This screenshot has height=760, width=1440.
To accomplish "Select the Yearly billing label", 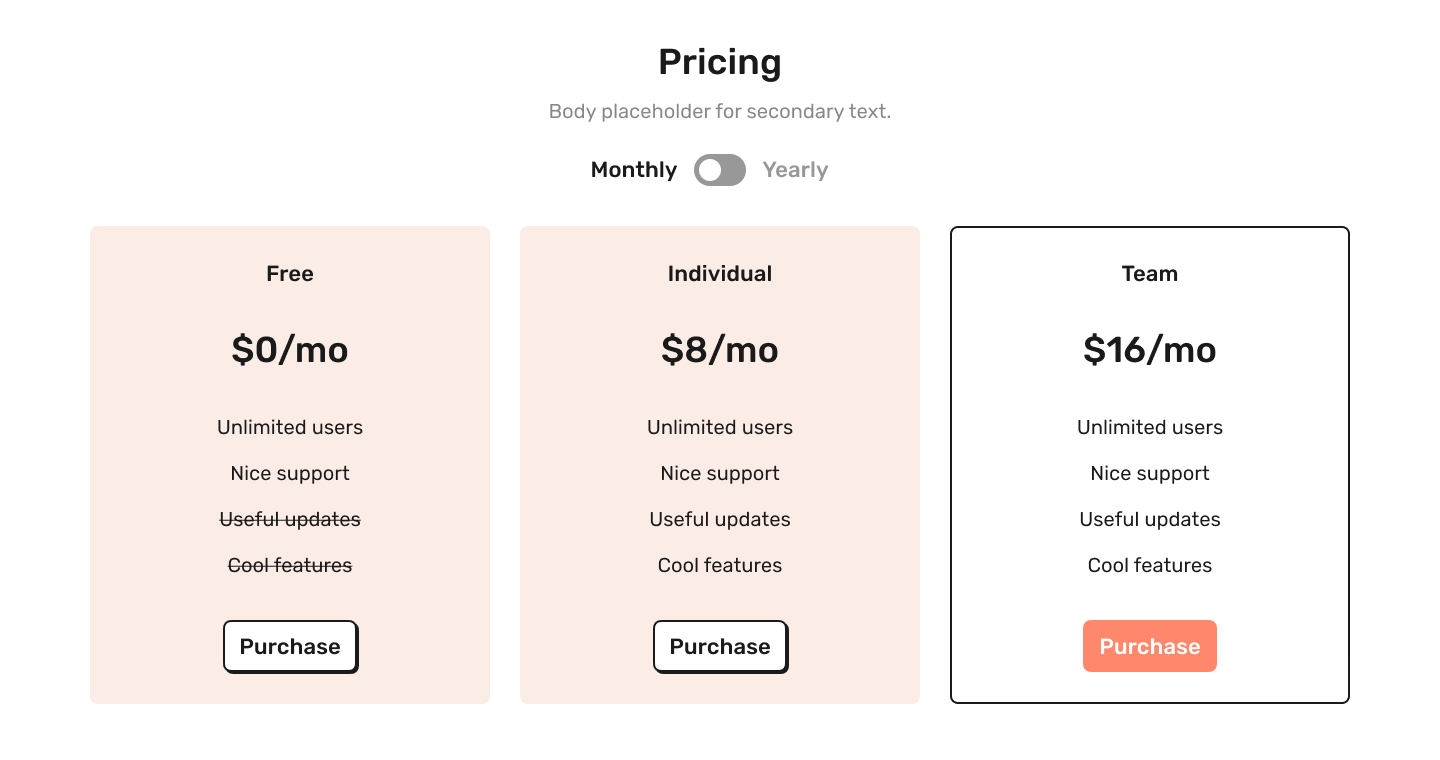I will pos(795,170).
